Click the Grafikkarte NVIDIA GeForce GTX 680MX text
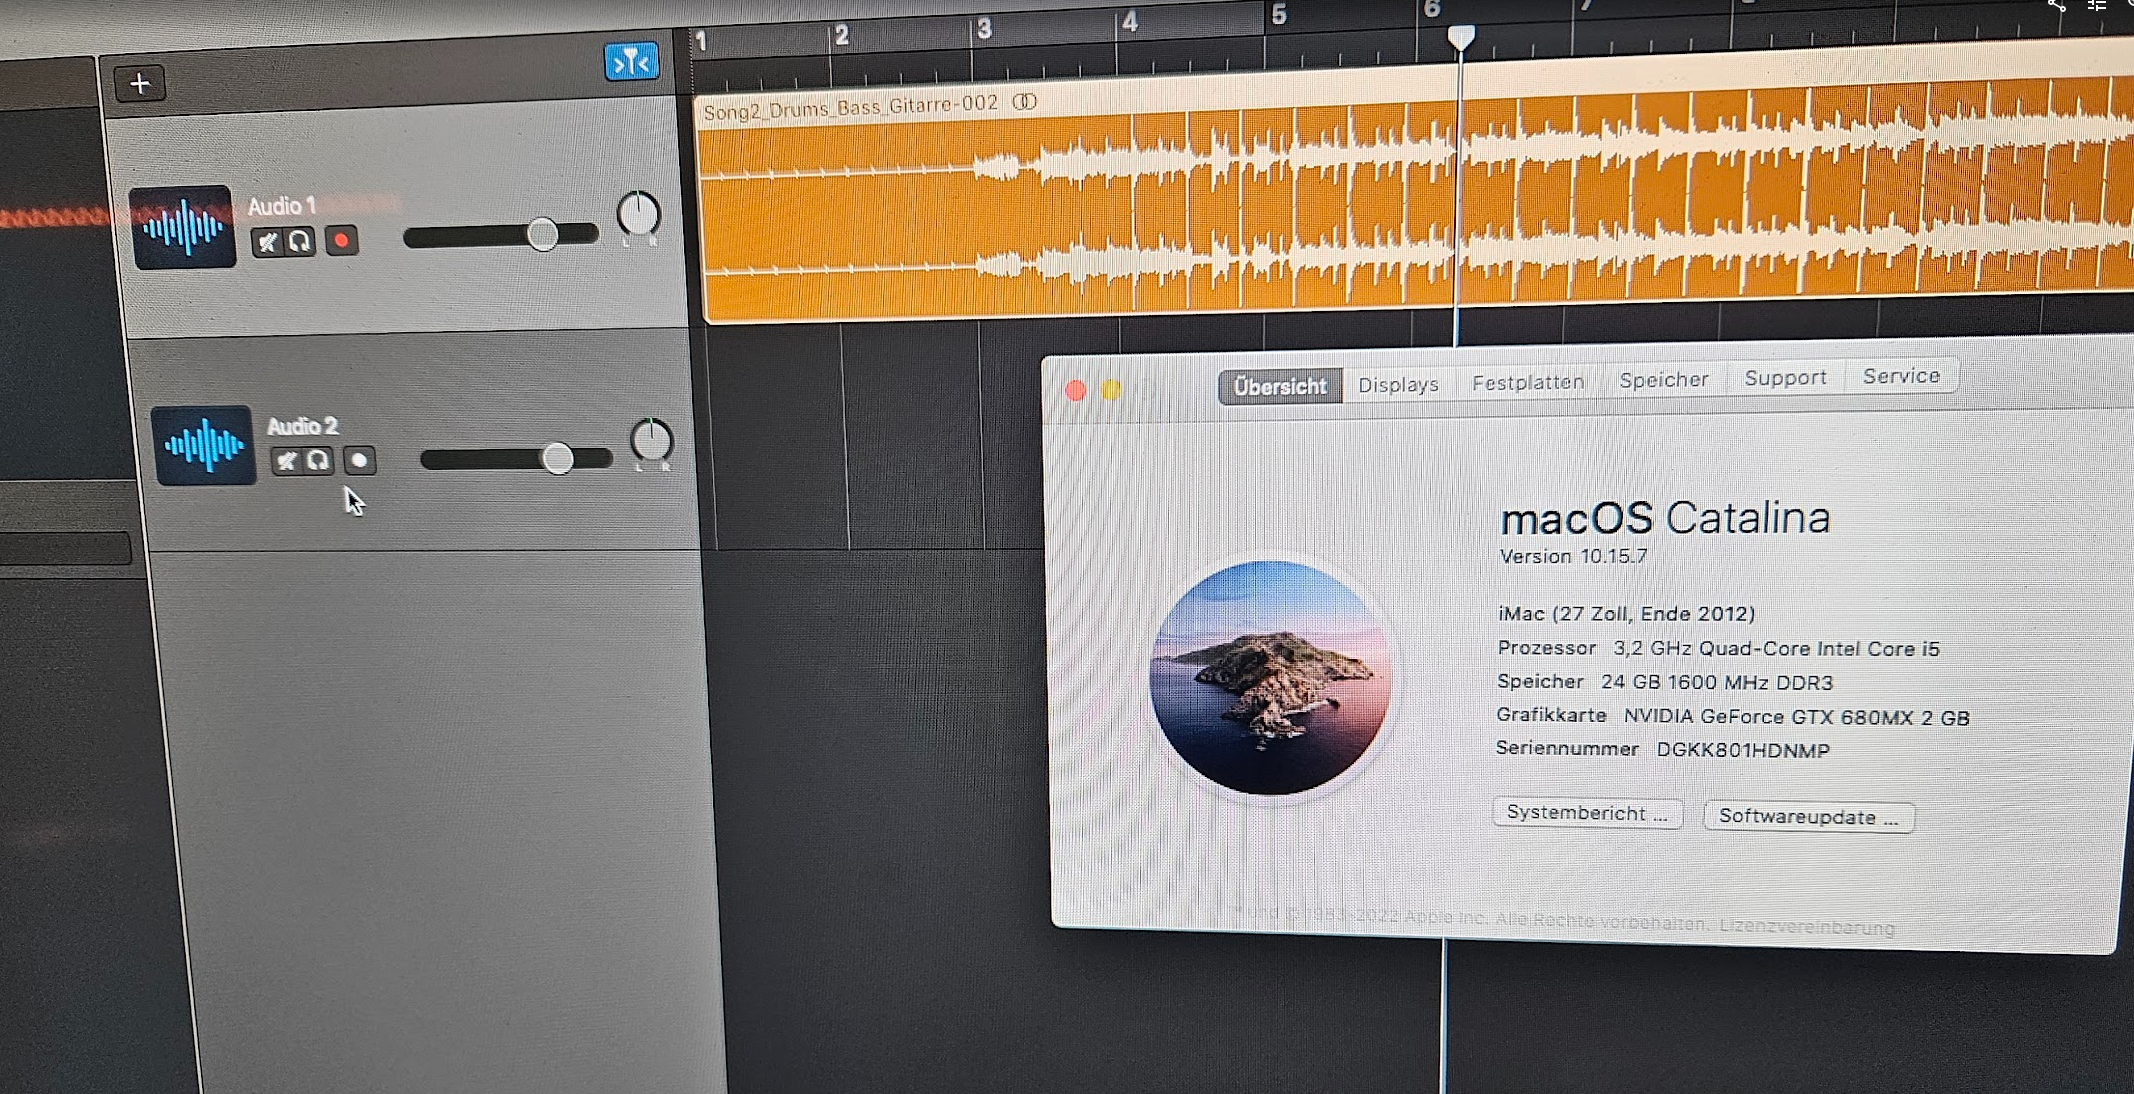 [x=1732, y=717]
